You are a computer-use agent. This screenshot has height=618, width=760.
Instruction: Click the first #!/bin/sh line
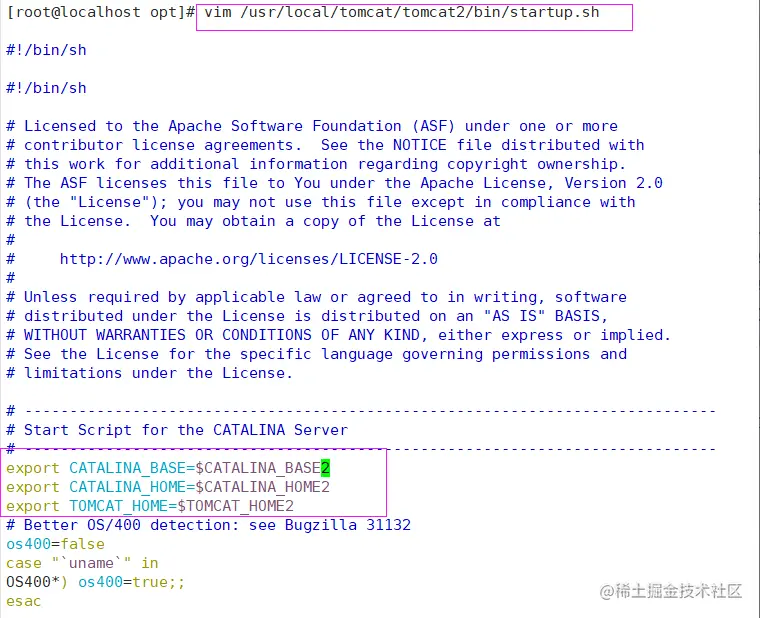pyautogui.click(x=46, y=50)
